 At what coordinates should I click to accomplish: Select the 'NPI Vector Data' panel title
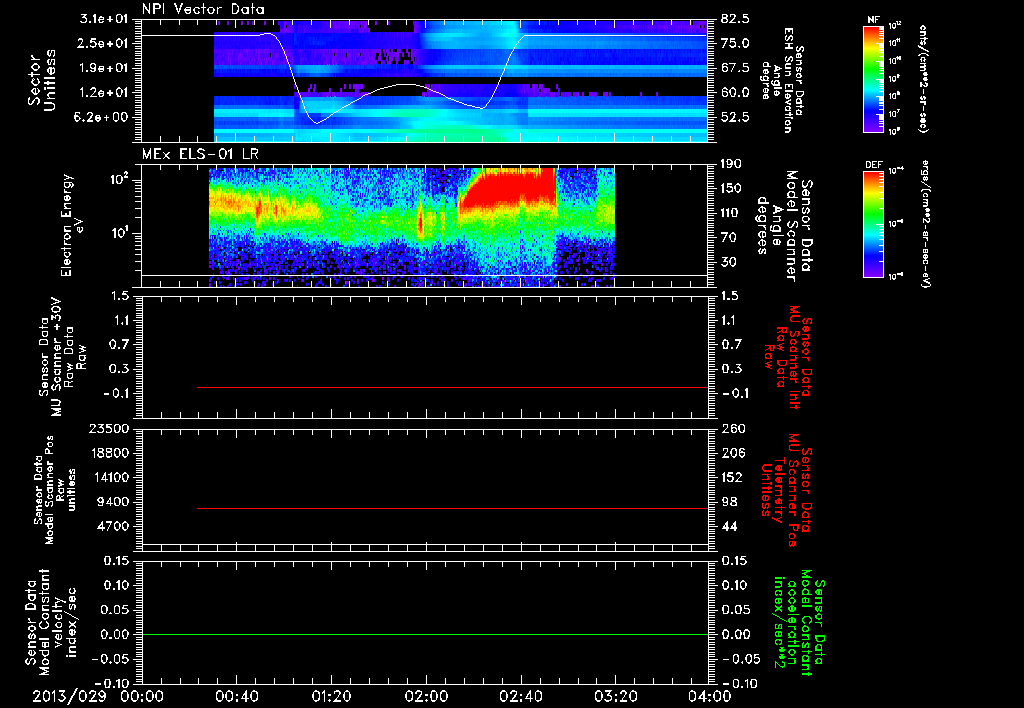coord(203,9)
